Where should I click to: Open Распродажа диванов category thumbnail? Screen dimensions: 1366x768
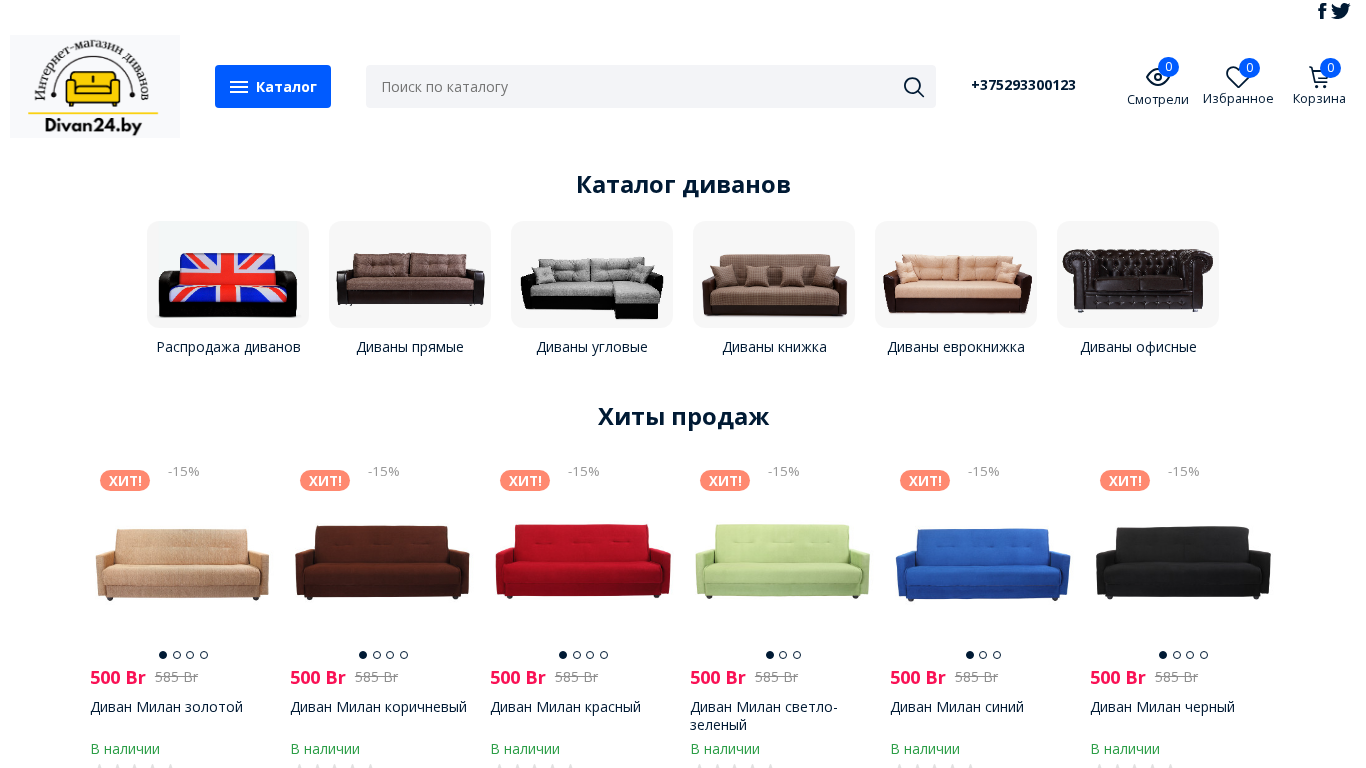tap(228, 274)
